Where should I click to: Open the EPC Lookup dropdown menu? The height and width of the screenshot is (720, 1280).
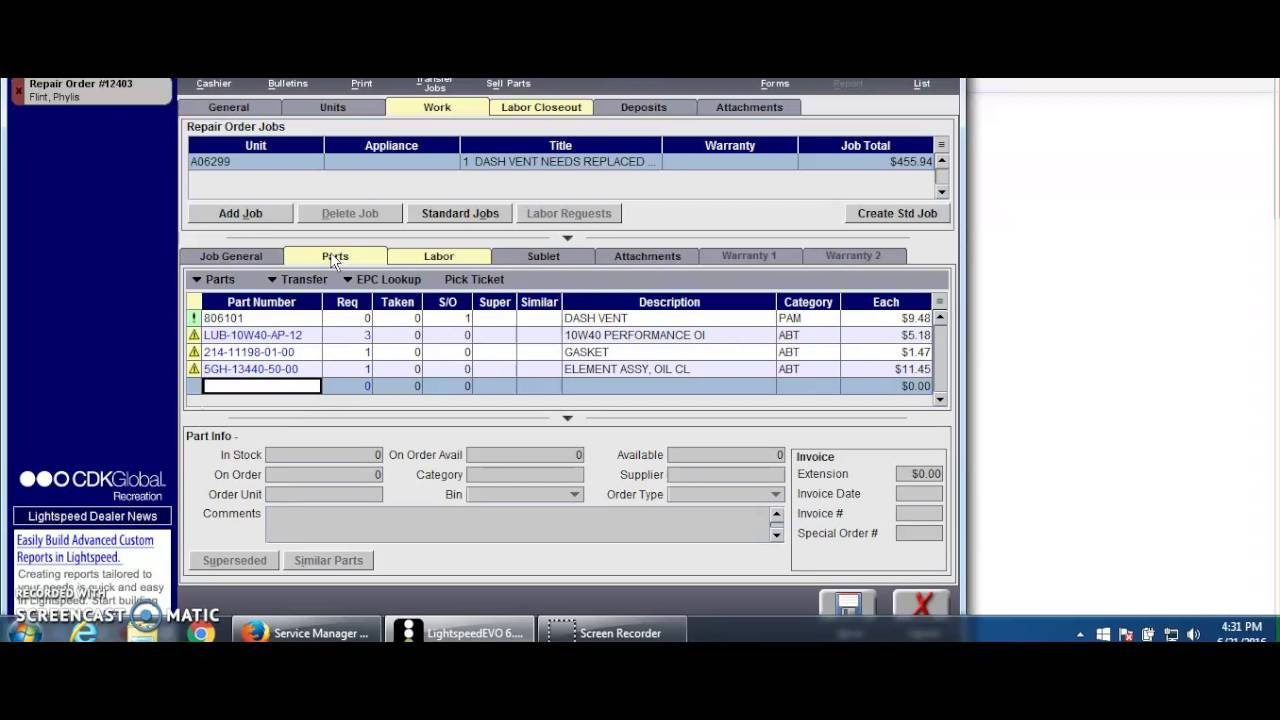point(381,279)
